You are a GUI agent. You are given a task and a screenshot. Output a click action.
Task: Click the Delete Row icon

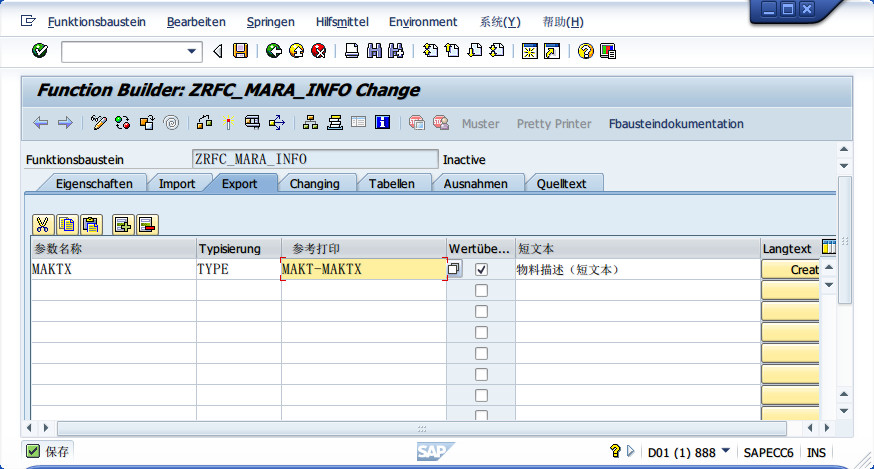click(147, 225)
